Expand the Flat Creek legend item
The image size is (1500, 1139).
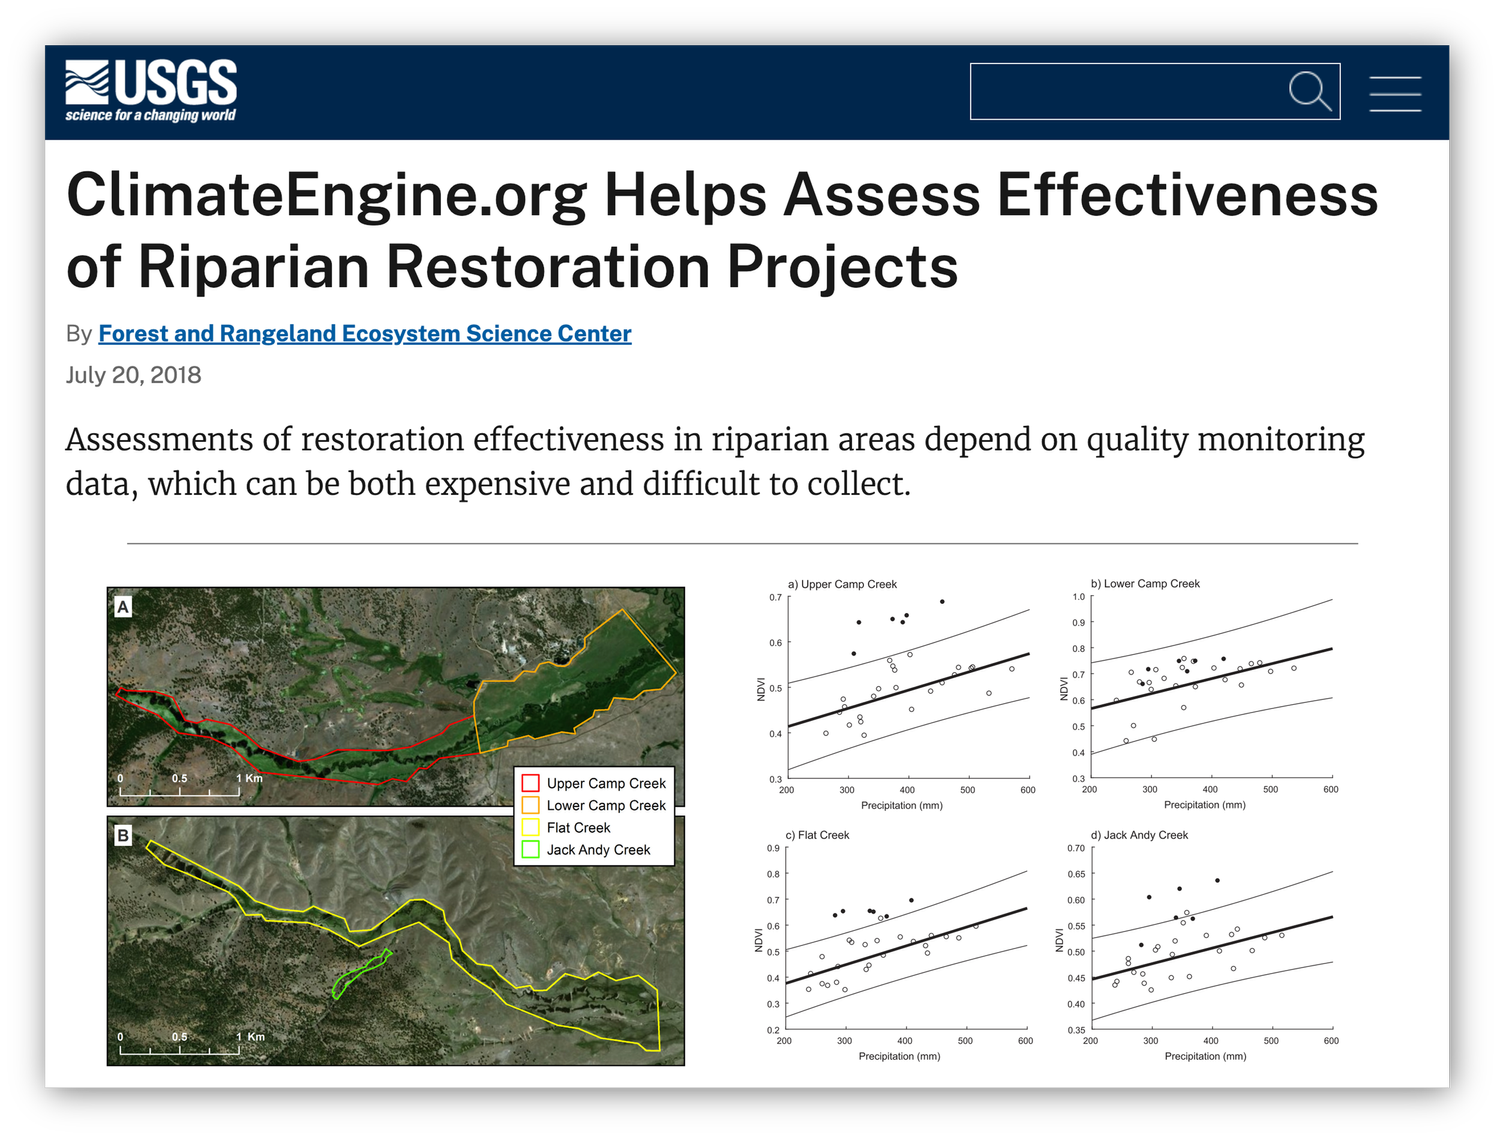[x=578, y=827]
